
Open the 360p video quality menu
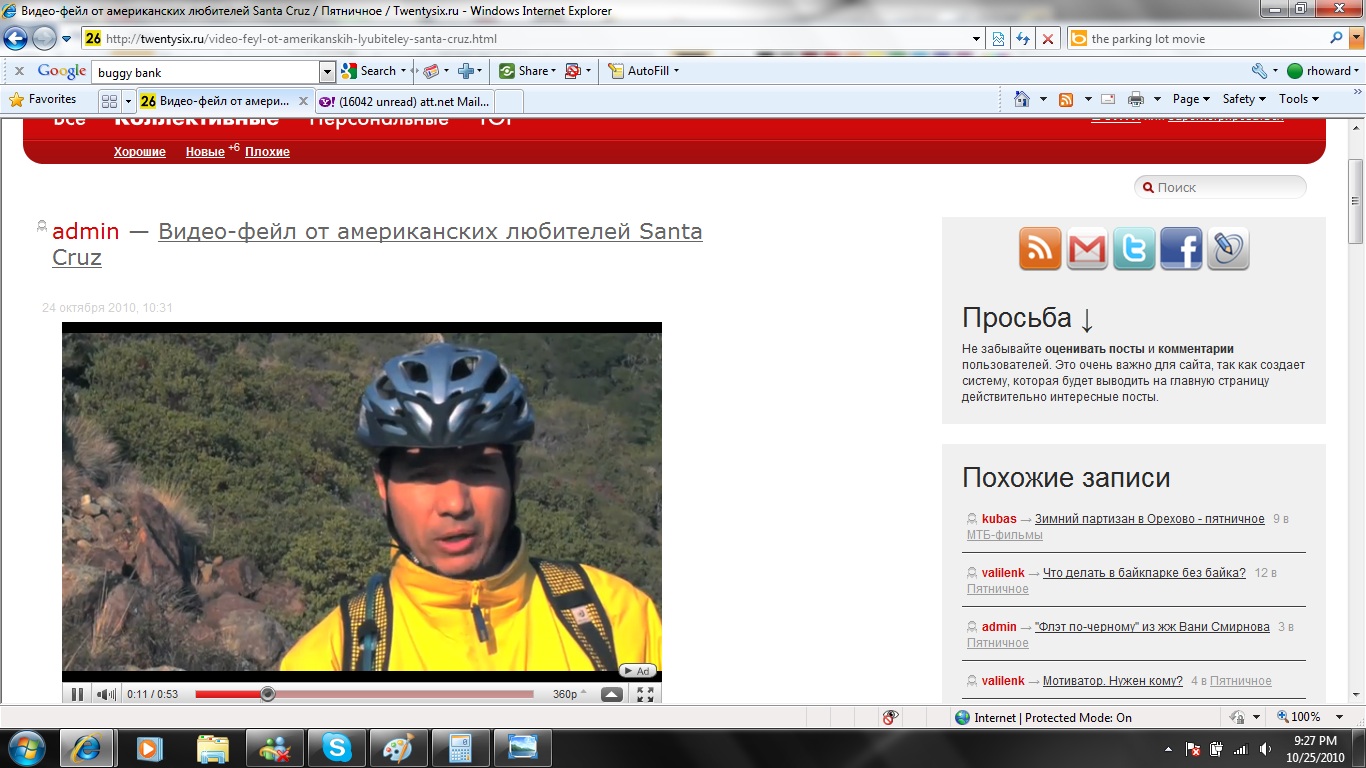[x=565, y=694]
